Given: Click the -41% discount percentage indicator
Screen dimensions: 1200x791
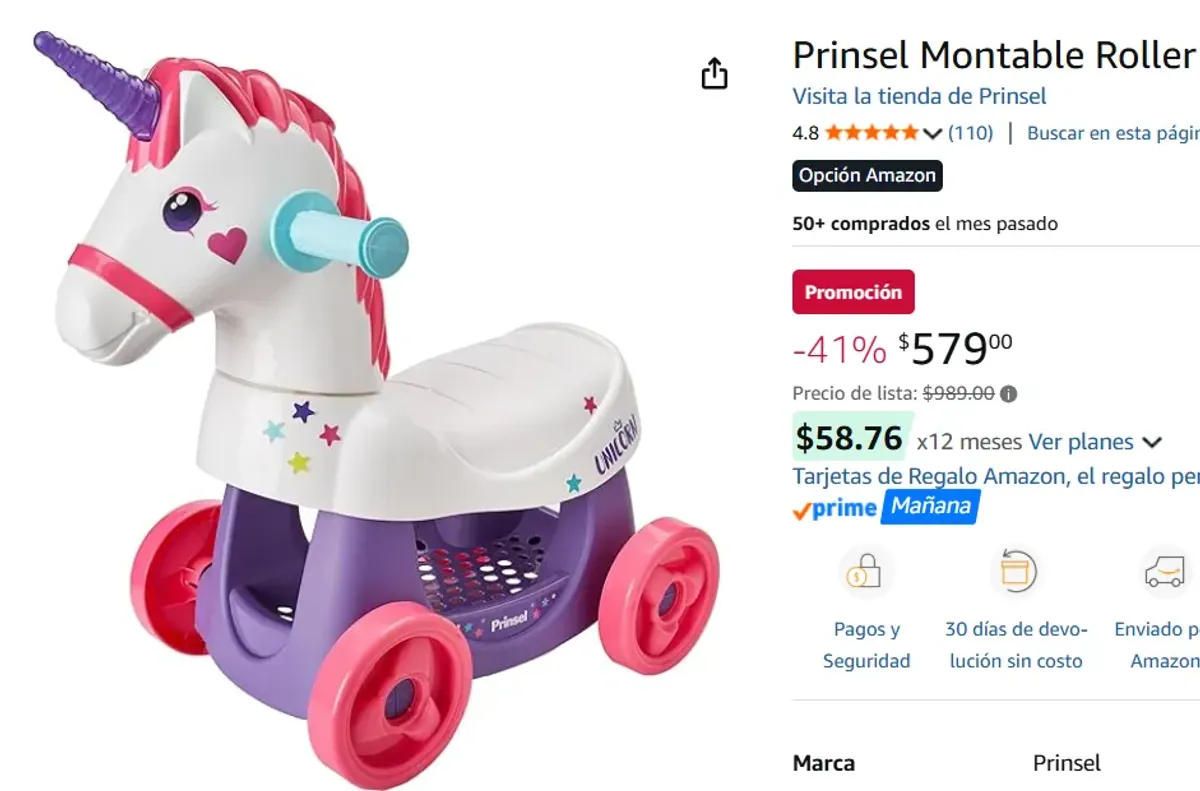Looking at the screenshot, I should [x=836, y=349].
